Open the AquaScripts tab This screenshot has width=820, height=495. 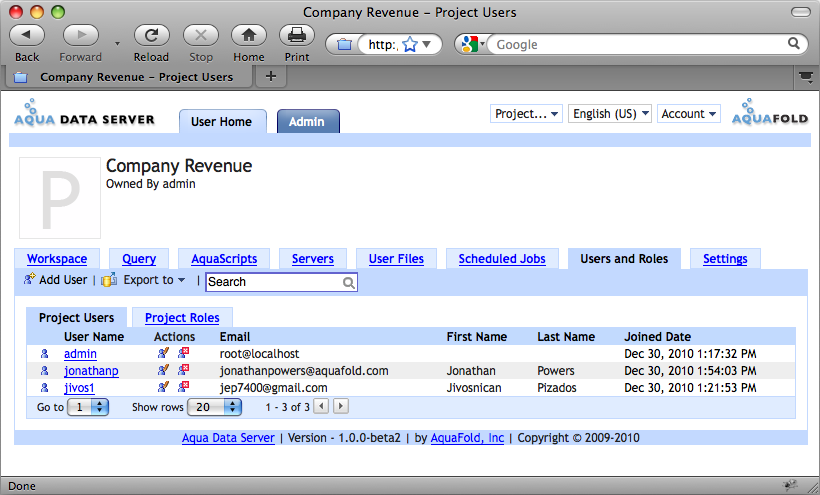pyautogui.click(x=224, y=259)
